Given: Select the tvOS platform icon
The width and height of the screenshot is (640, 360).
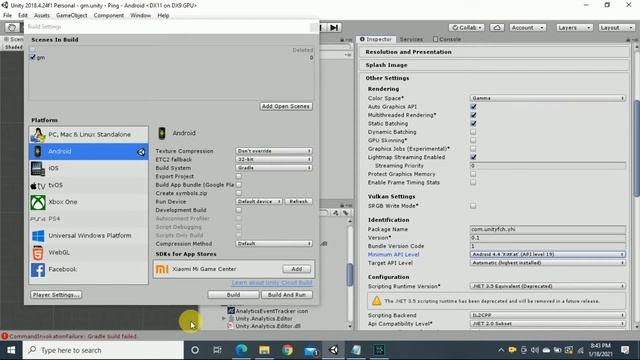Looking at the screenshot, I should pos(38,185).
